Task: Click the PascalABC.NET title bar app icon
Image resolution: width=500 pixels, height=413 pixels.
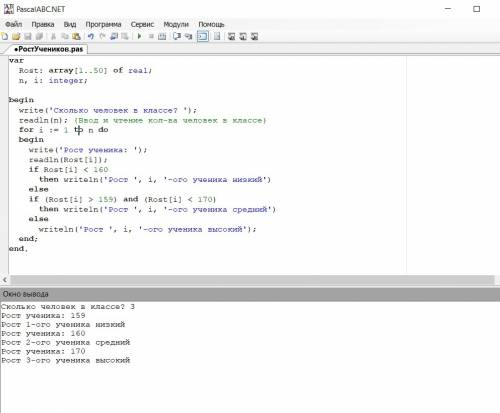Action: tap(9, 9)
